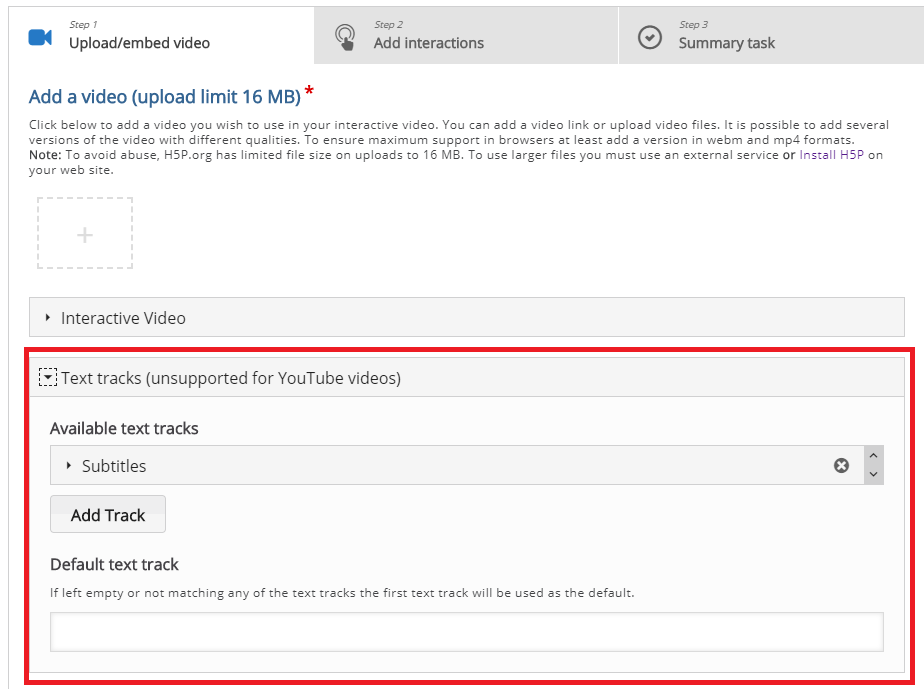Remove the Subtitles track with X icon
924x689 pixels.
[x=842, y=466]
